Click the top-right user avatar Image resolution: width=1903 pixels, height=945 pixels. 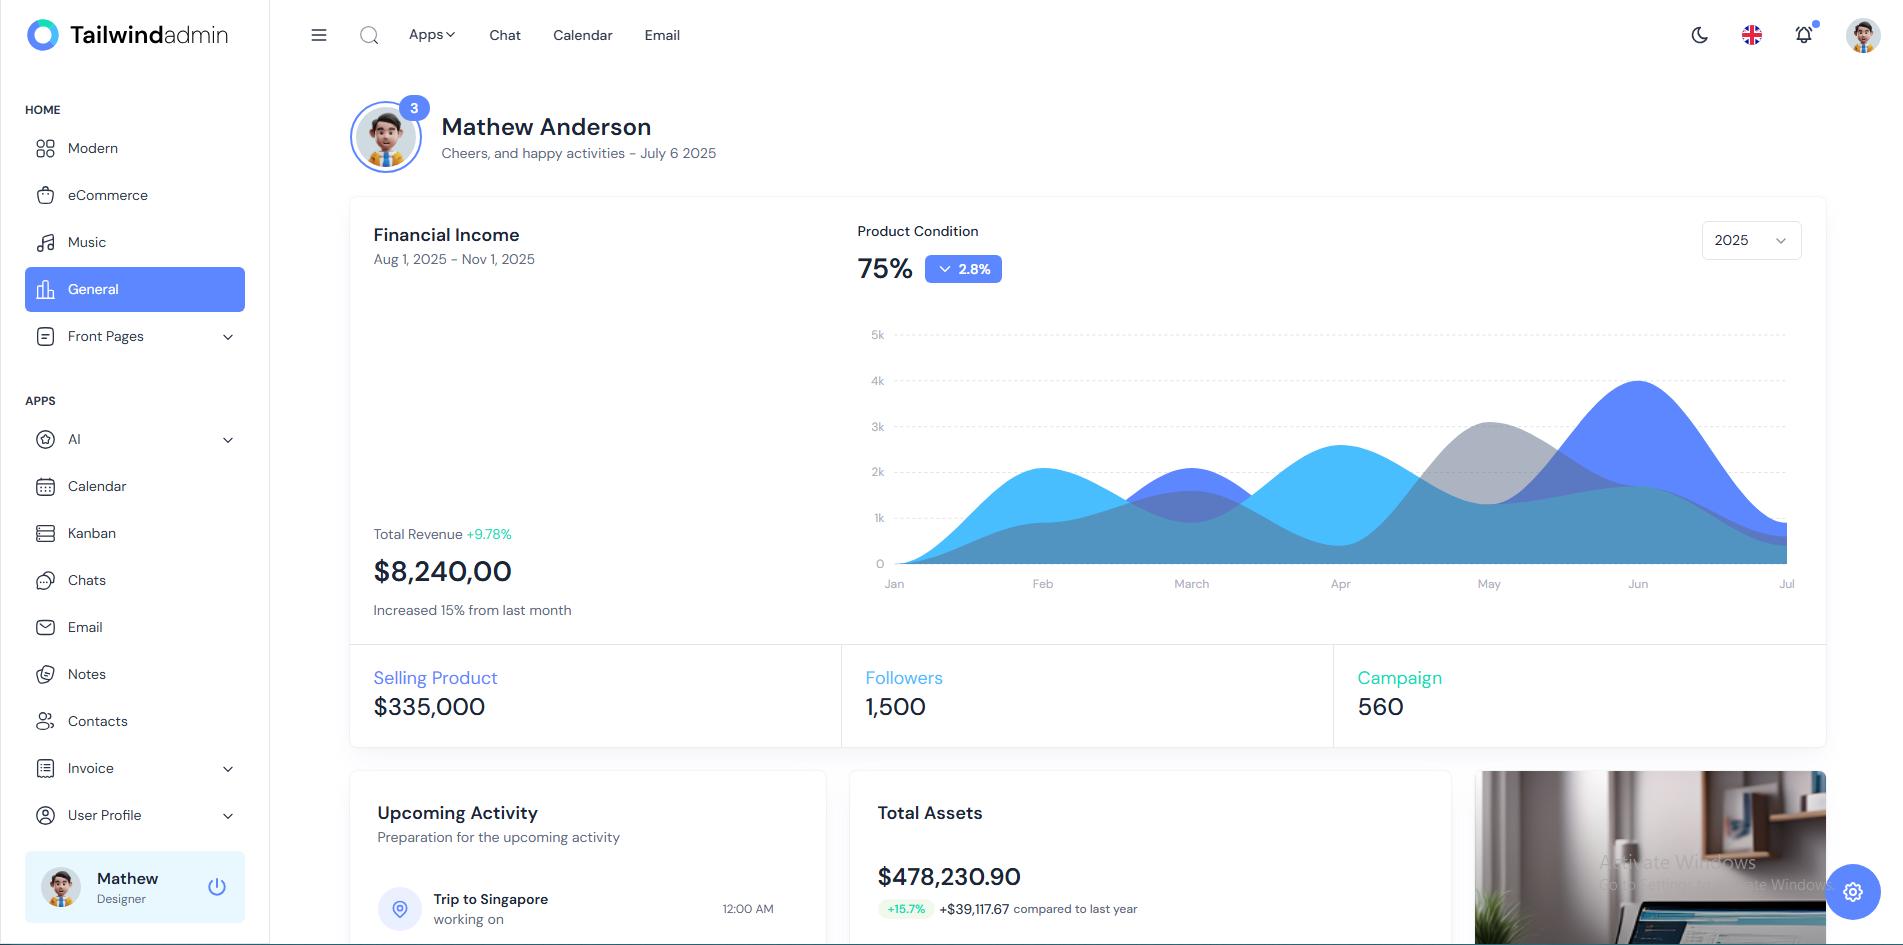[x=1862, y=35]
